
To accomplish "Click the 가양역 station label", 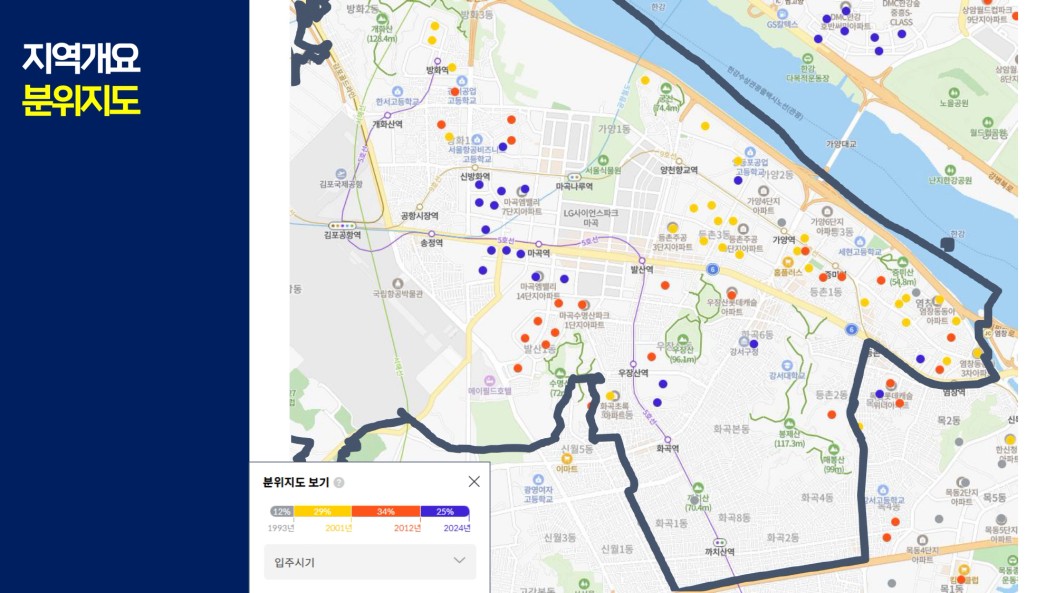I will click(x=784, y=240).
